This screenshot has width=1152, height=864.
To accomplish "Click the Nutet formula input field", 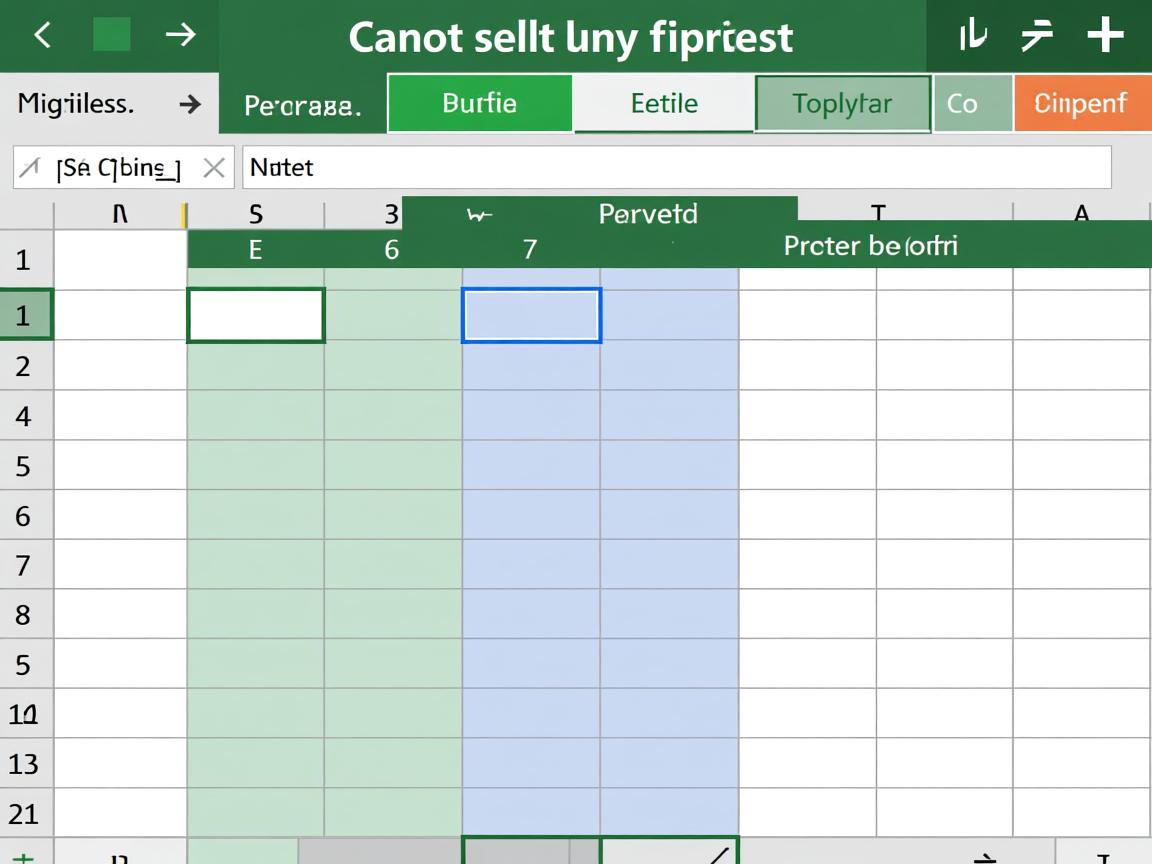I will click(676, 168).
